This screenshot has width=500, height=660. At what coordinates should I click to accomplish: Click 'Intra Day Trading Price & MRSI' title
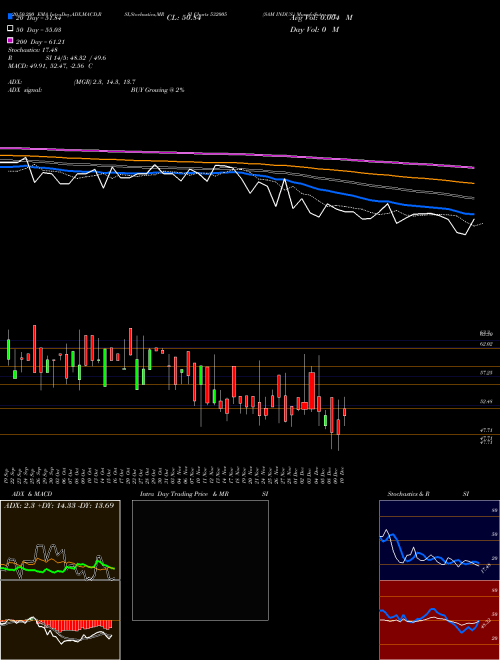pos(204,494)
